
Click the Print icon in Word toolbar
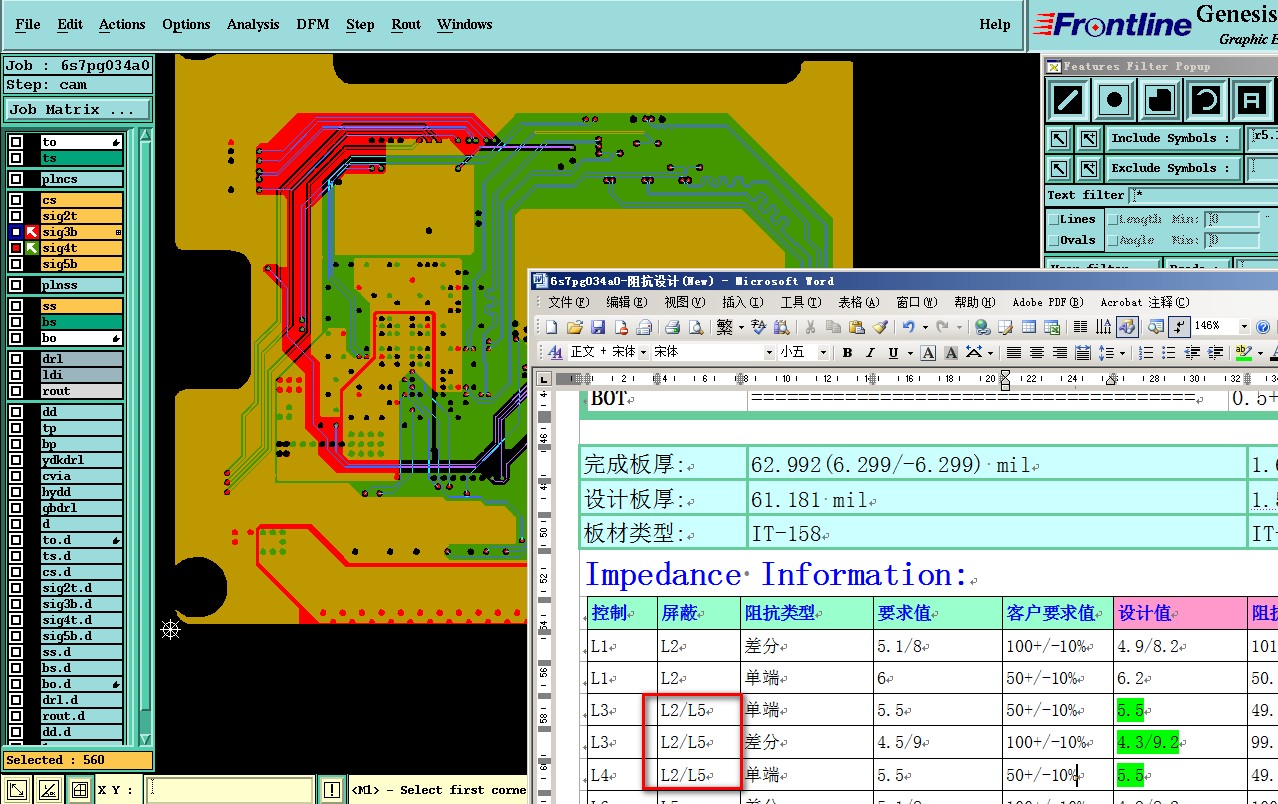click(673, 327)
